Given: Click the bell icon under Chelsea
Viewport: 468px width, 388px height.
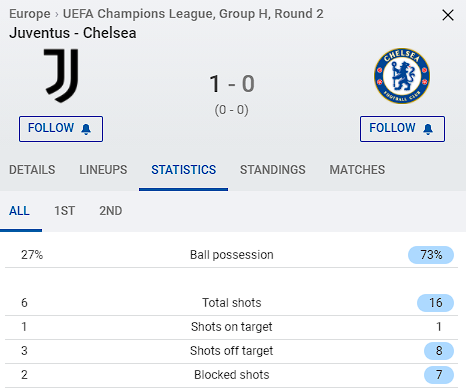Looking at the screenshot, I should pos(428,129).
